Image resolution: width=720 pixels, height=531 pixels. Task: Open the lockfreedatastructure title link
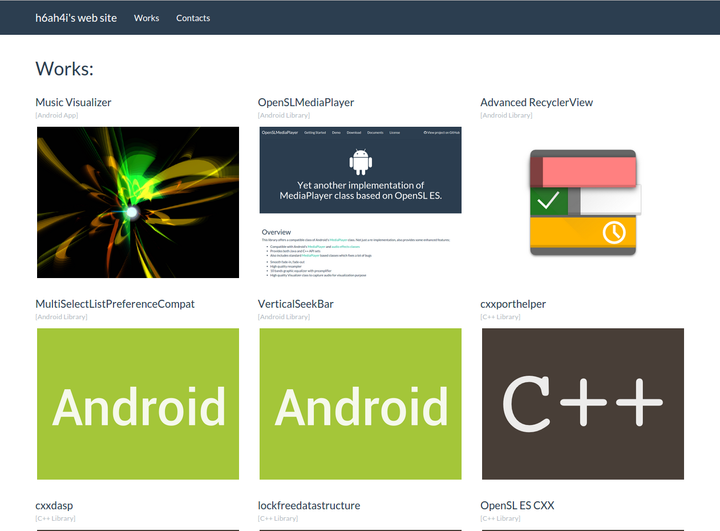coord(309,505)
